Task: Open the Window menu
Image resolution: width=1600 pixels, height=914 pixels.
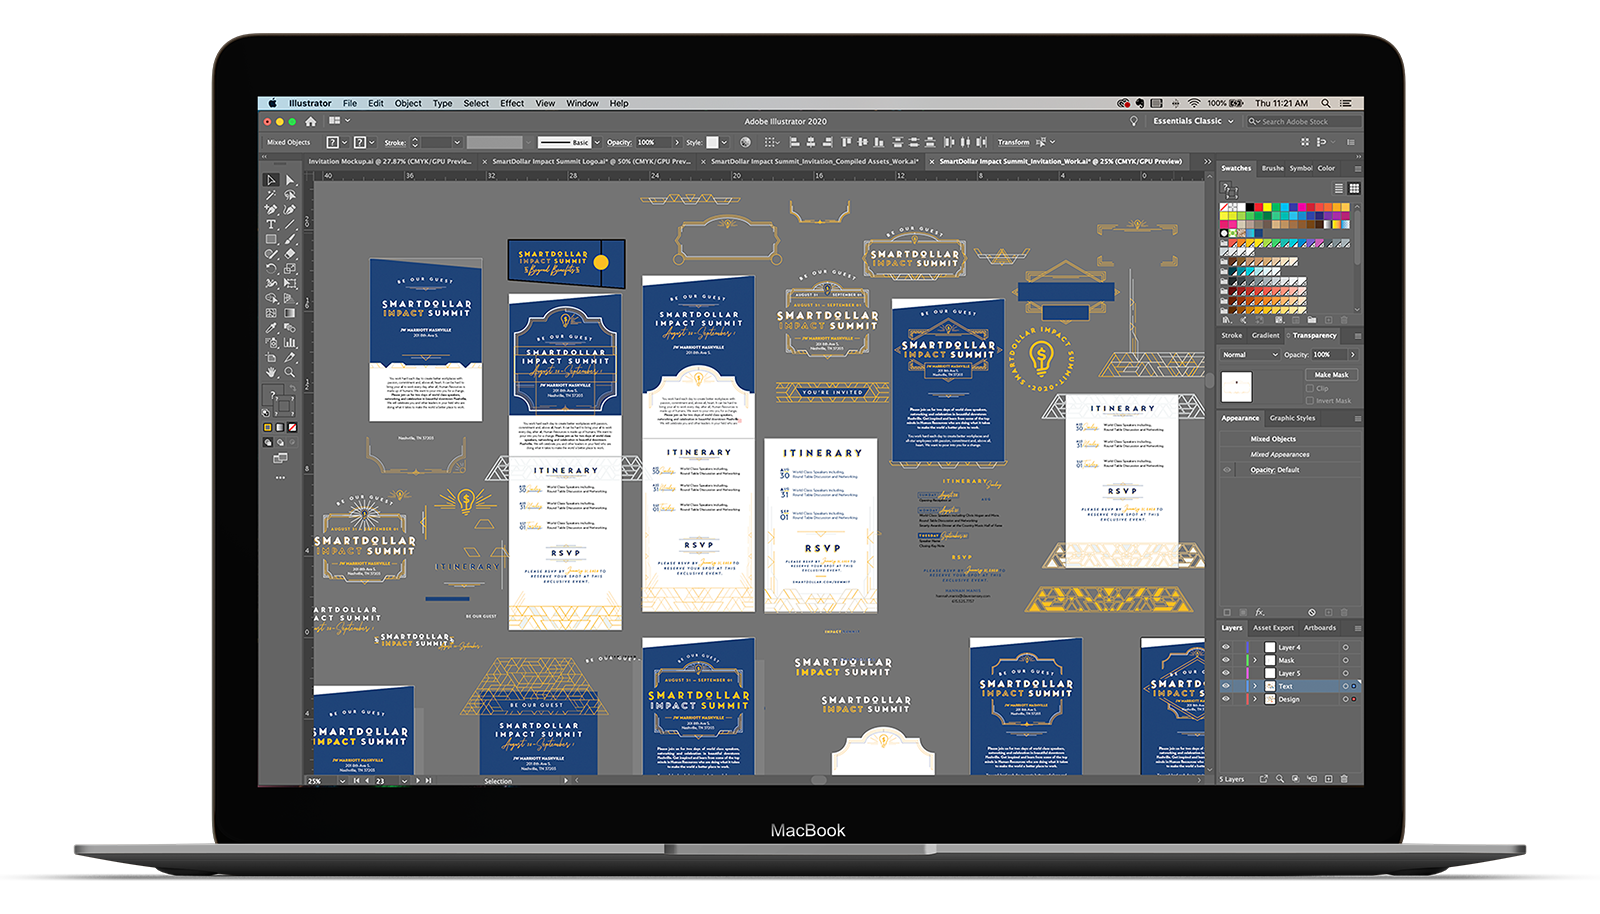Action: pos(582,103)
